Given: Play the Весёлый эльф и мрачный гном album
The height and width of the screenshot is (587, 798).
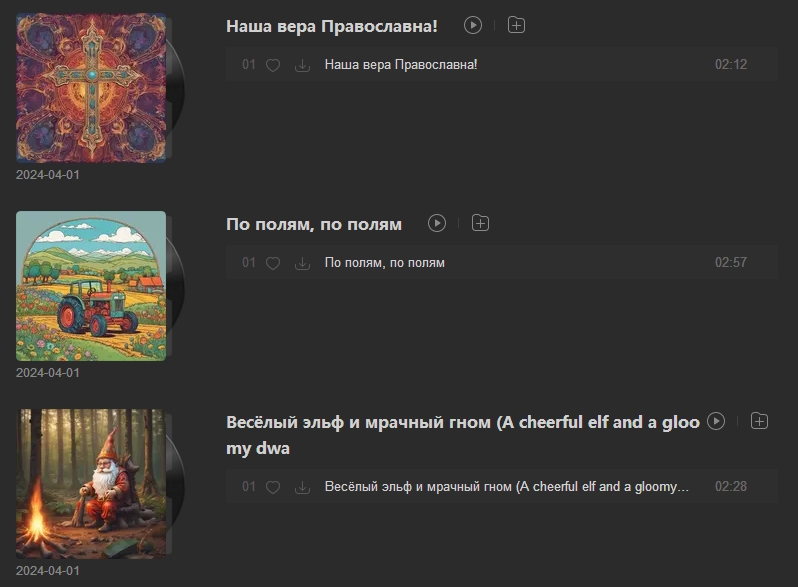Looking at the screenshot, I should coord(716,421).
